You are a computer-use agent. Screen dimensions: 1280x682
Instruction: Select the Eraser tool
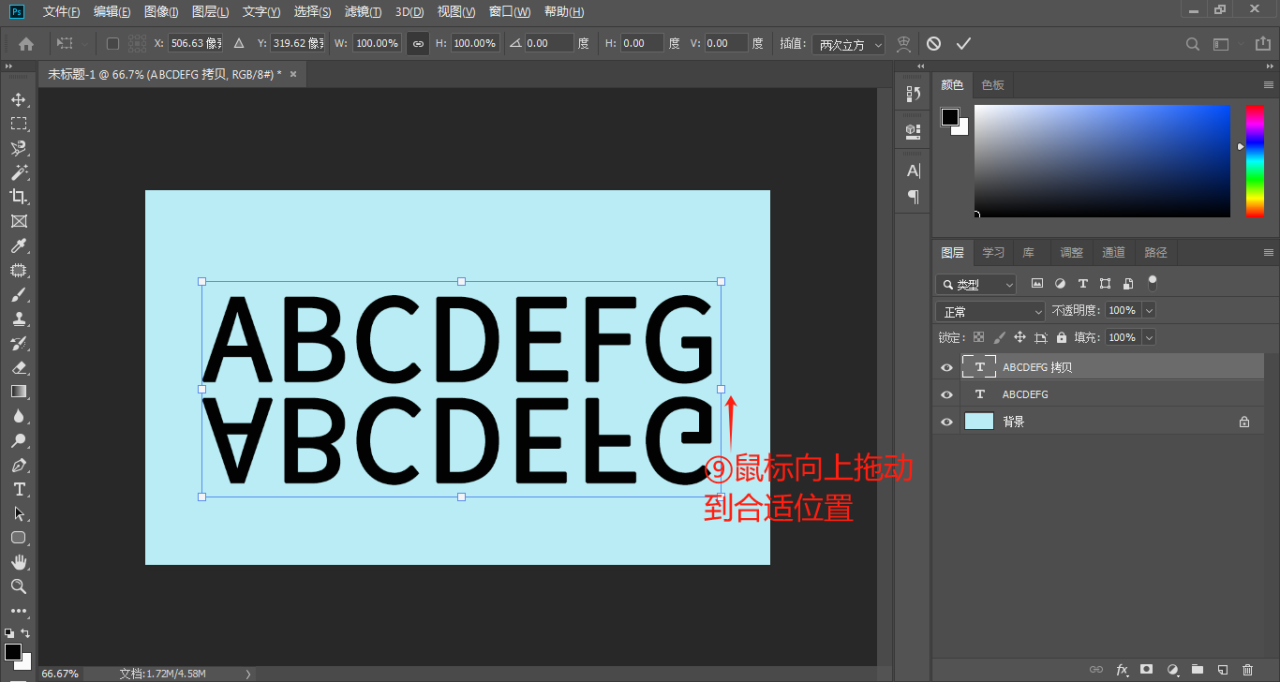pyautogui.click(x=18, y=368)
